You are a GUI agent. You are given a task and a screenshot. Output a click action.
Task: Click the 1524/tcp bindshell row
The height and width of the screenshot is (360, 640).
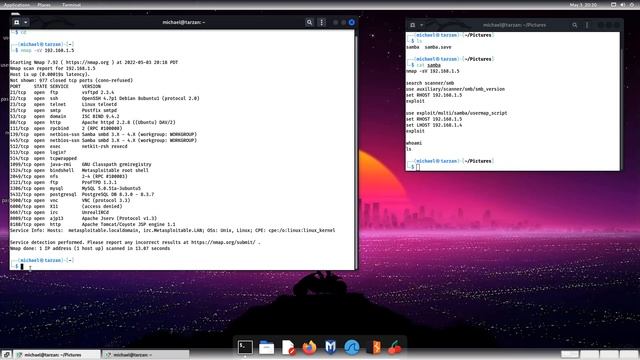tap(79, 170)
